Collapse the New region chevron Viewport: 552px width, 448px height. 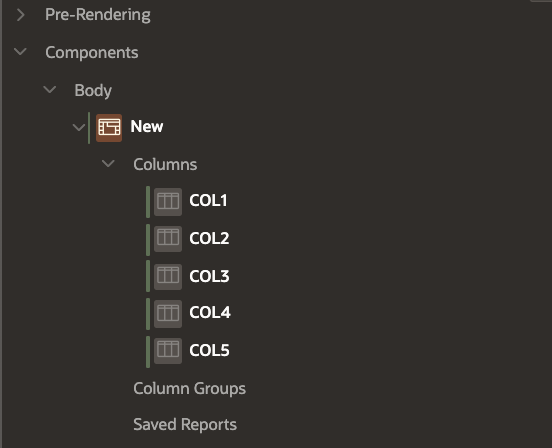(79, 127)
